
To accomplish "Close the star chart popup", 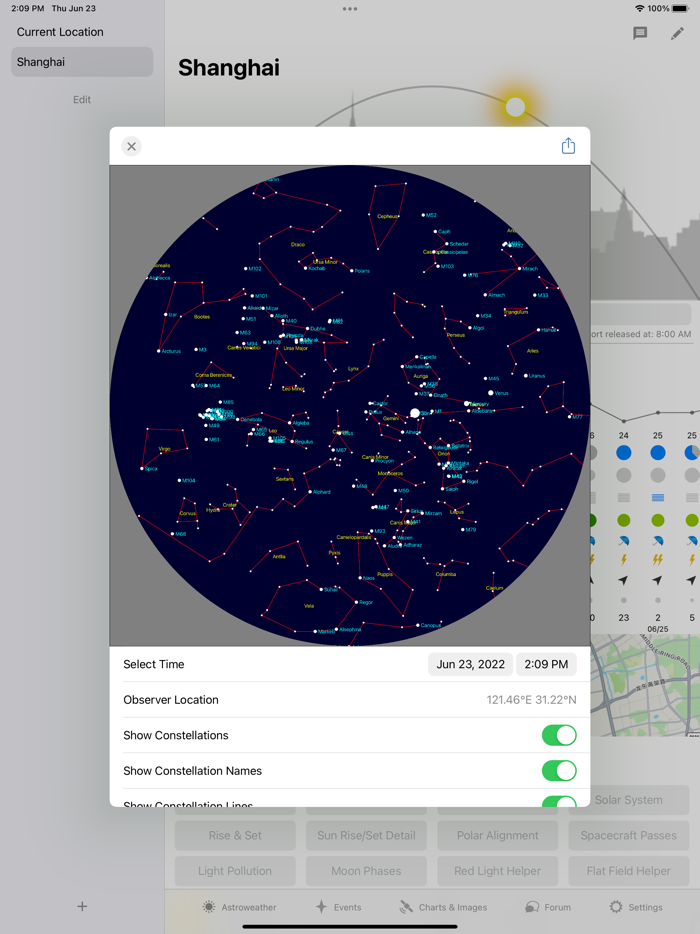I will [131, 146].
